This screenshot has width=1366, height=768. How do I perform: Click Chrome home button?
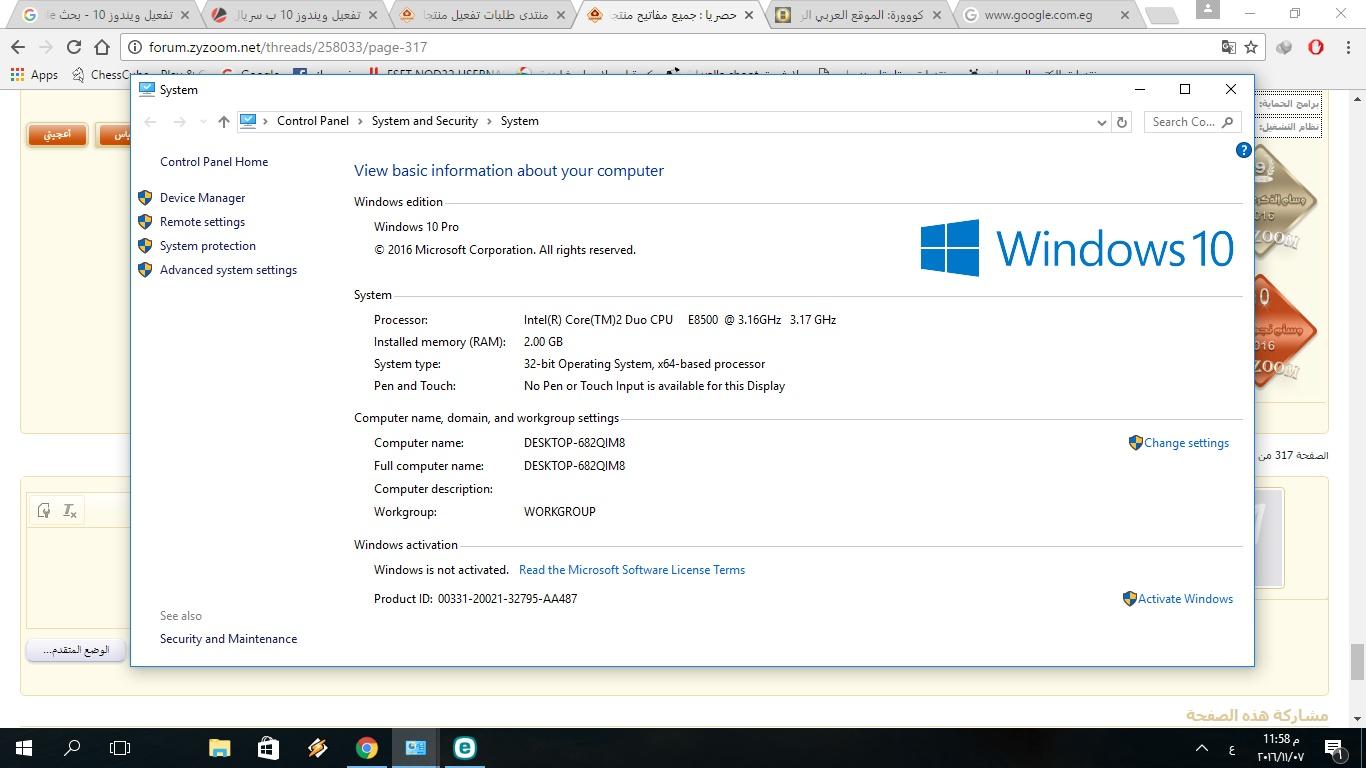click(x=102, y=47)
